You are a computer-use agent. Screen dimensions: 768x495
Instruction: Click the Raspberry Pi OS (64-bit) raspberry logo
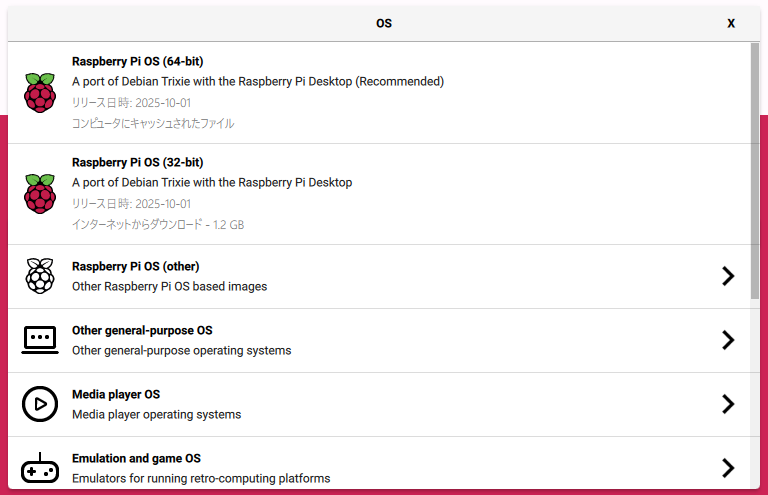coord(40,92)
